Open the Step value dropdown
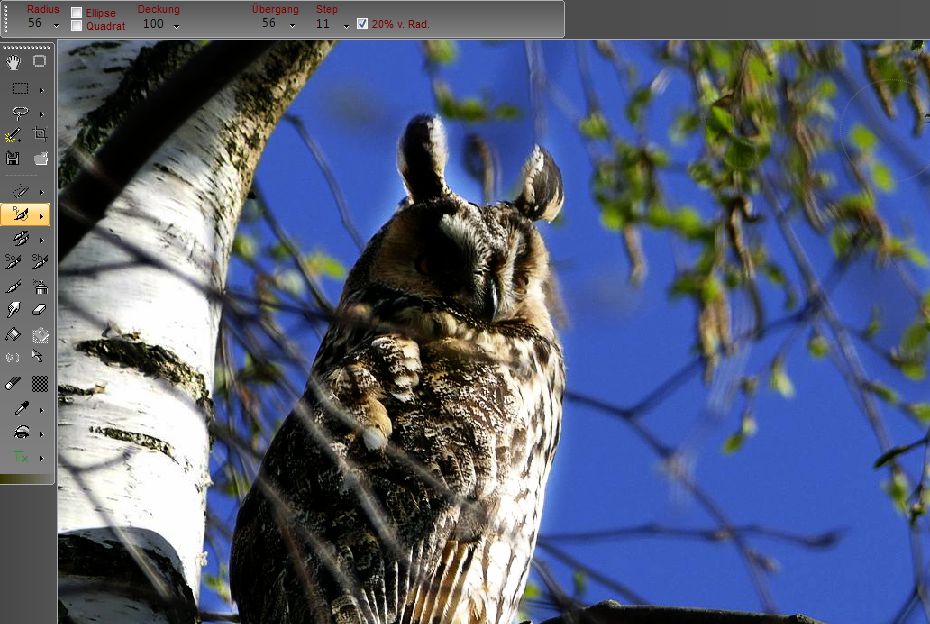 coord(346,24)
